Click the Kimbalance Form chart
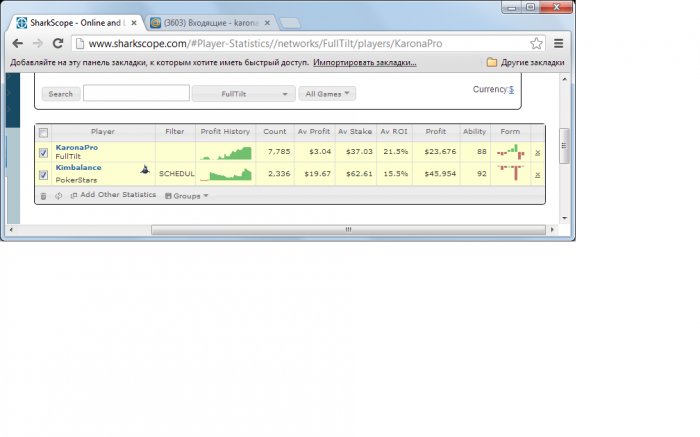Screen dimensions: 700x437 [510, 173]
